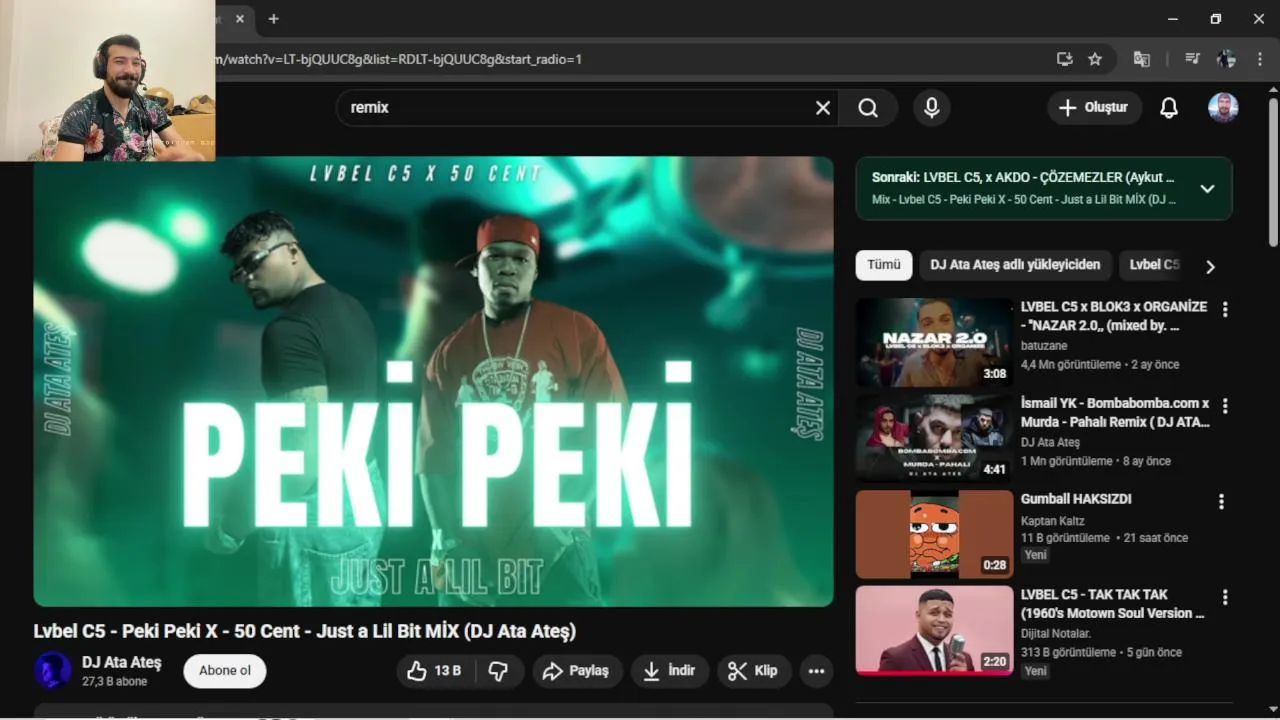The image size is (1280, 720).
Task: Share the video with Paylaş
Action: 577,671
